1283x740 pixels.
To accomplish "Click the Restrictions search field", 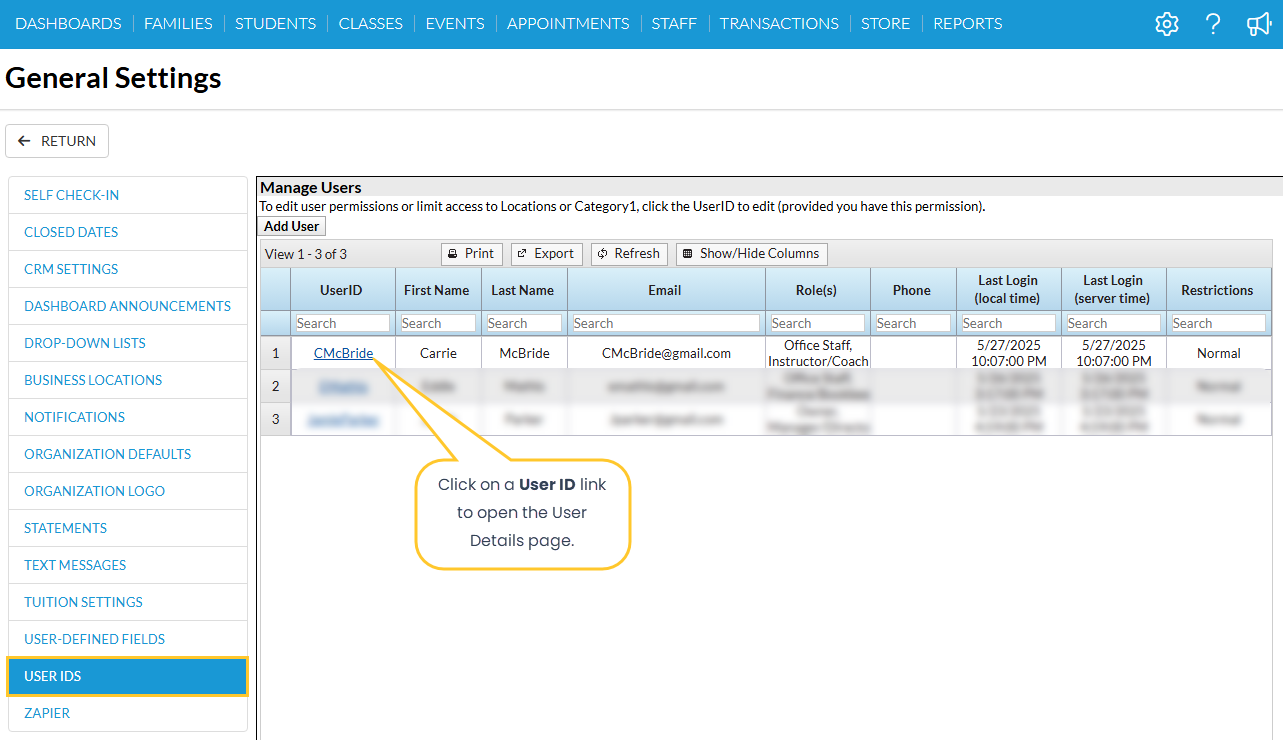I will point(1219,323).
